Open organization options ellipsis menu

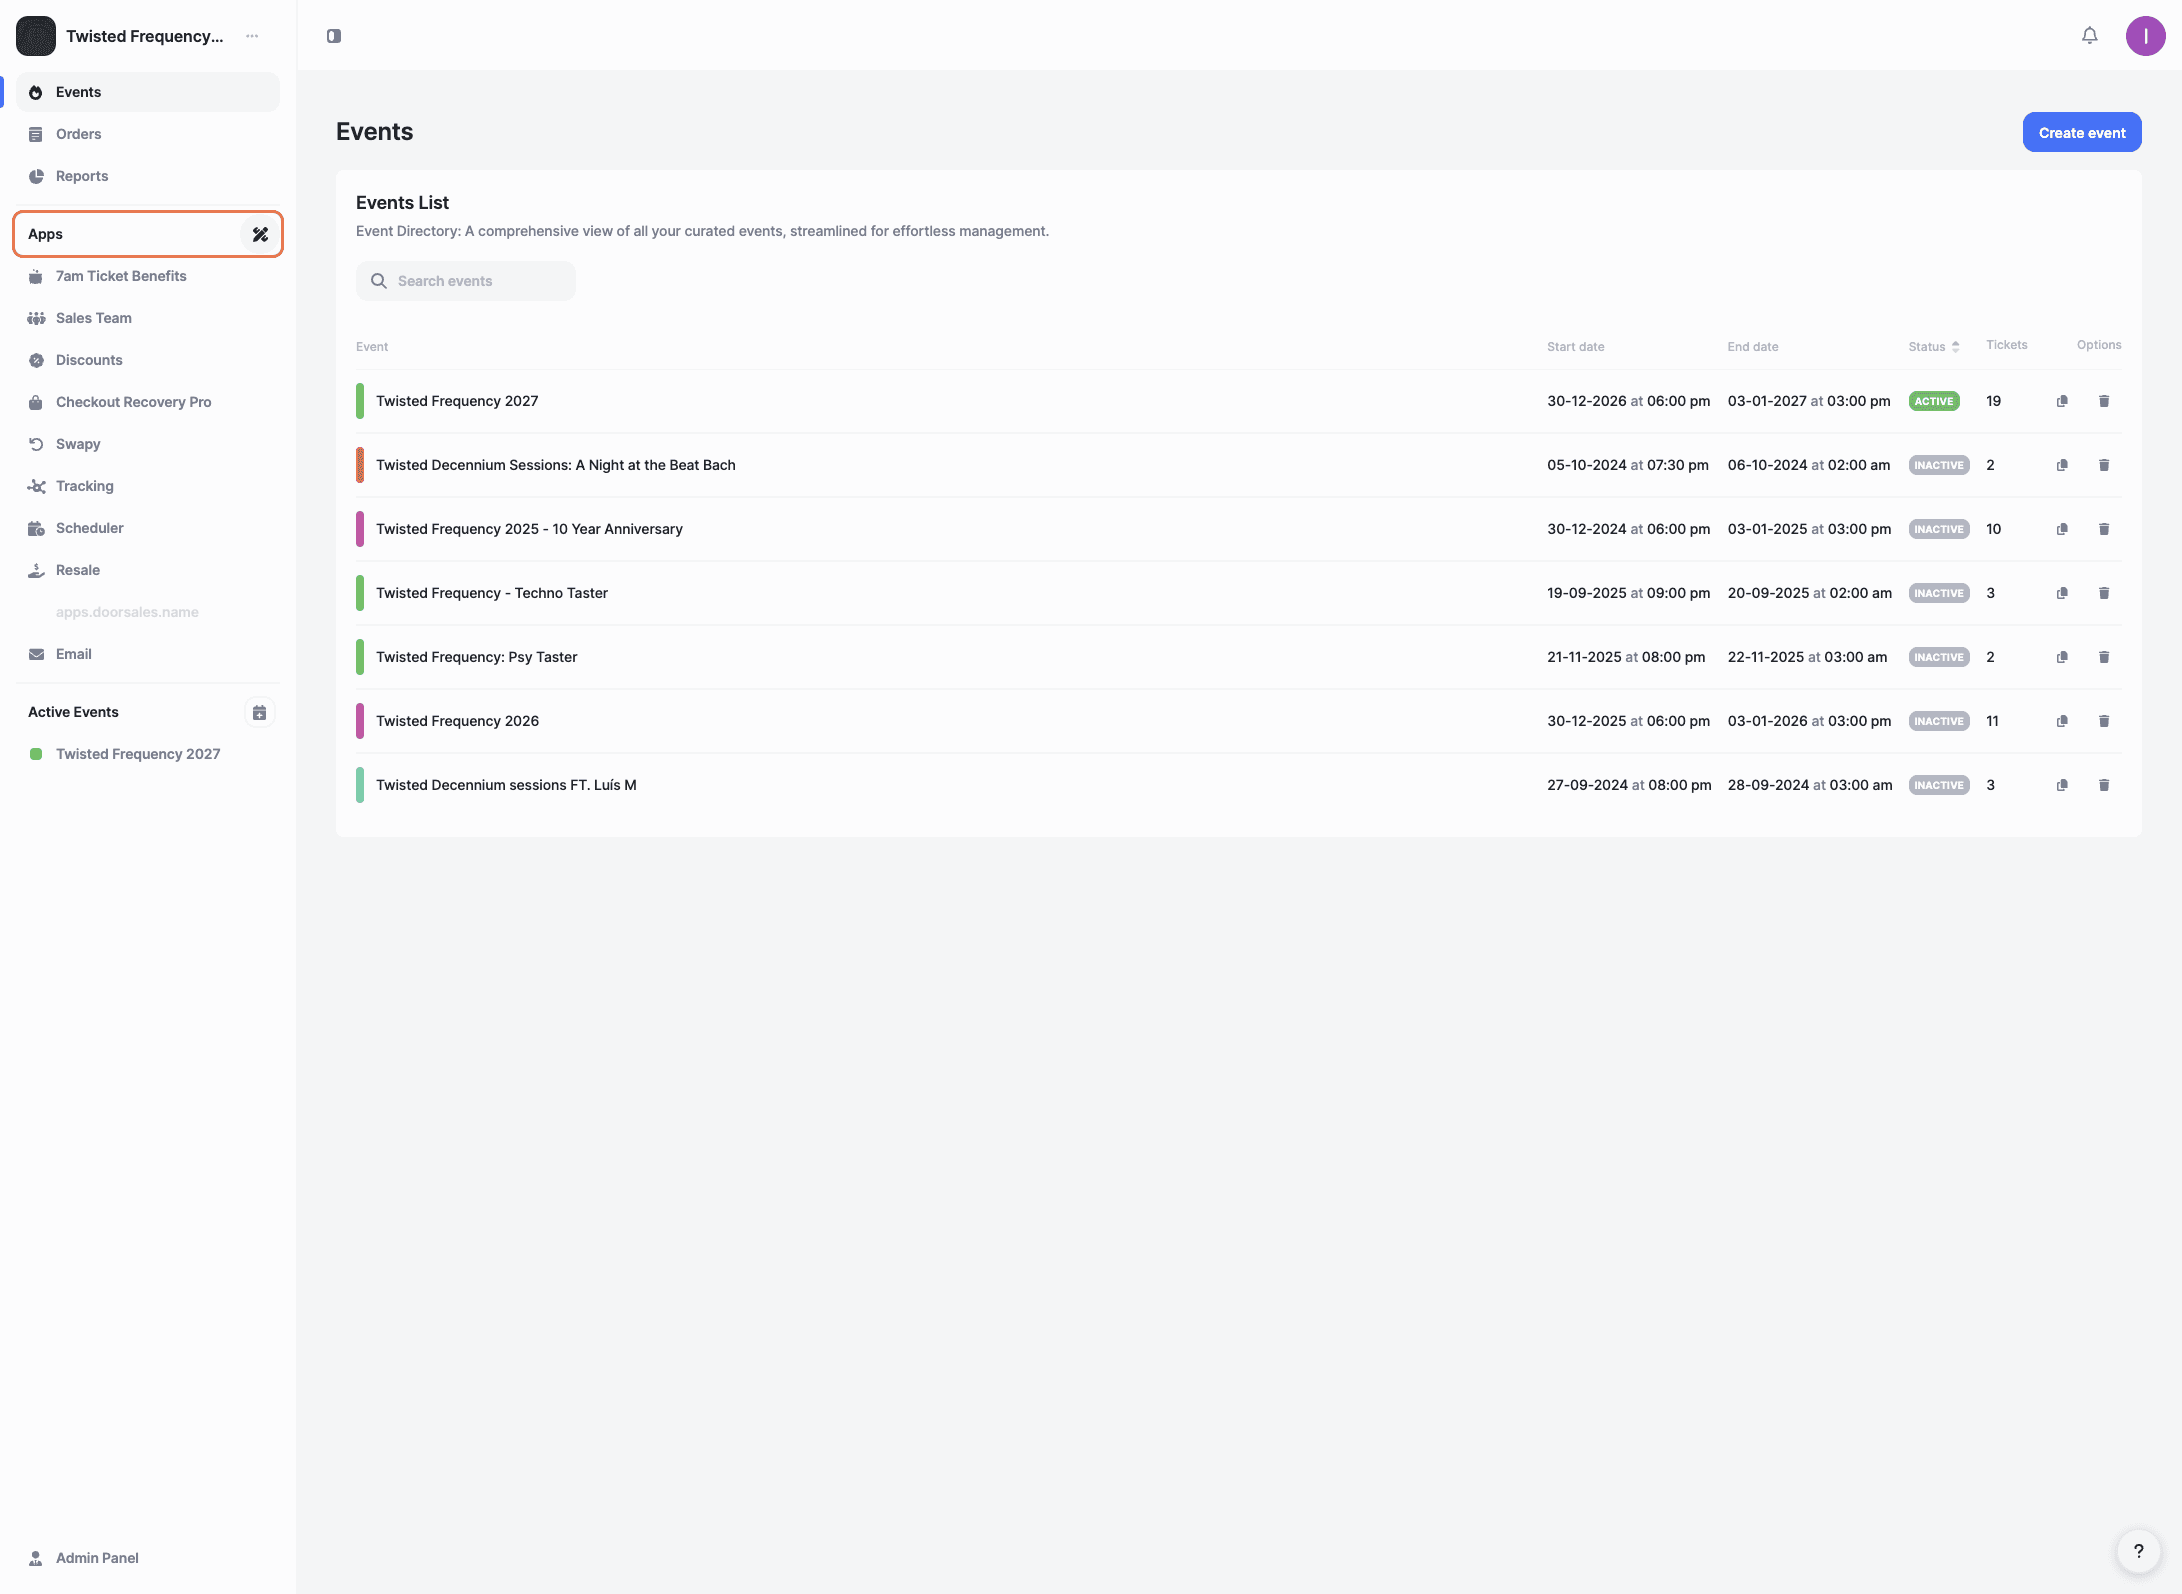(x=252, y=36)
